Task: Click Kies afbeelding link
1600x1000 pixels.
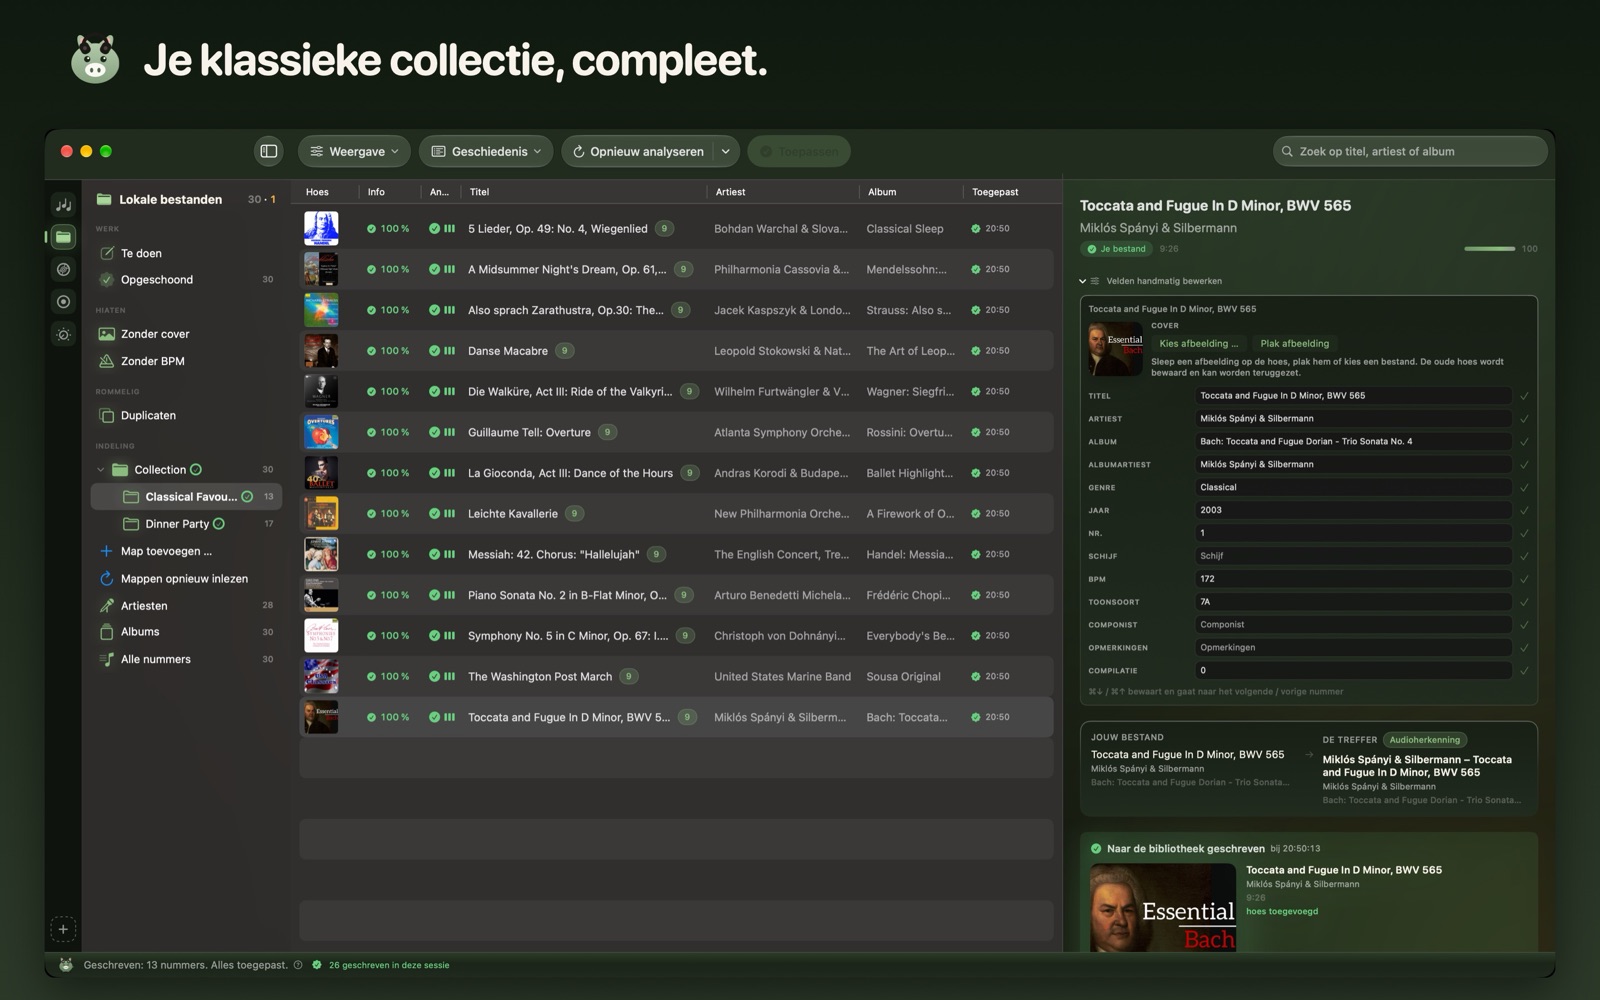Action: tap(1198, 343)
